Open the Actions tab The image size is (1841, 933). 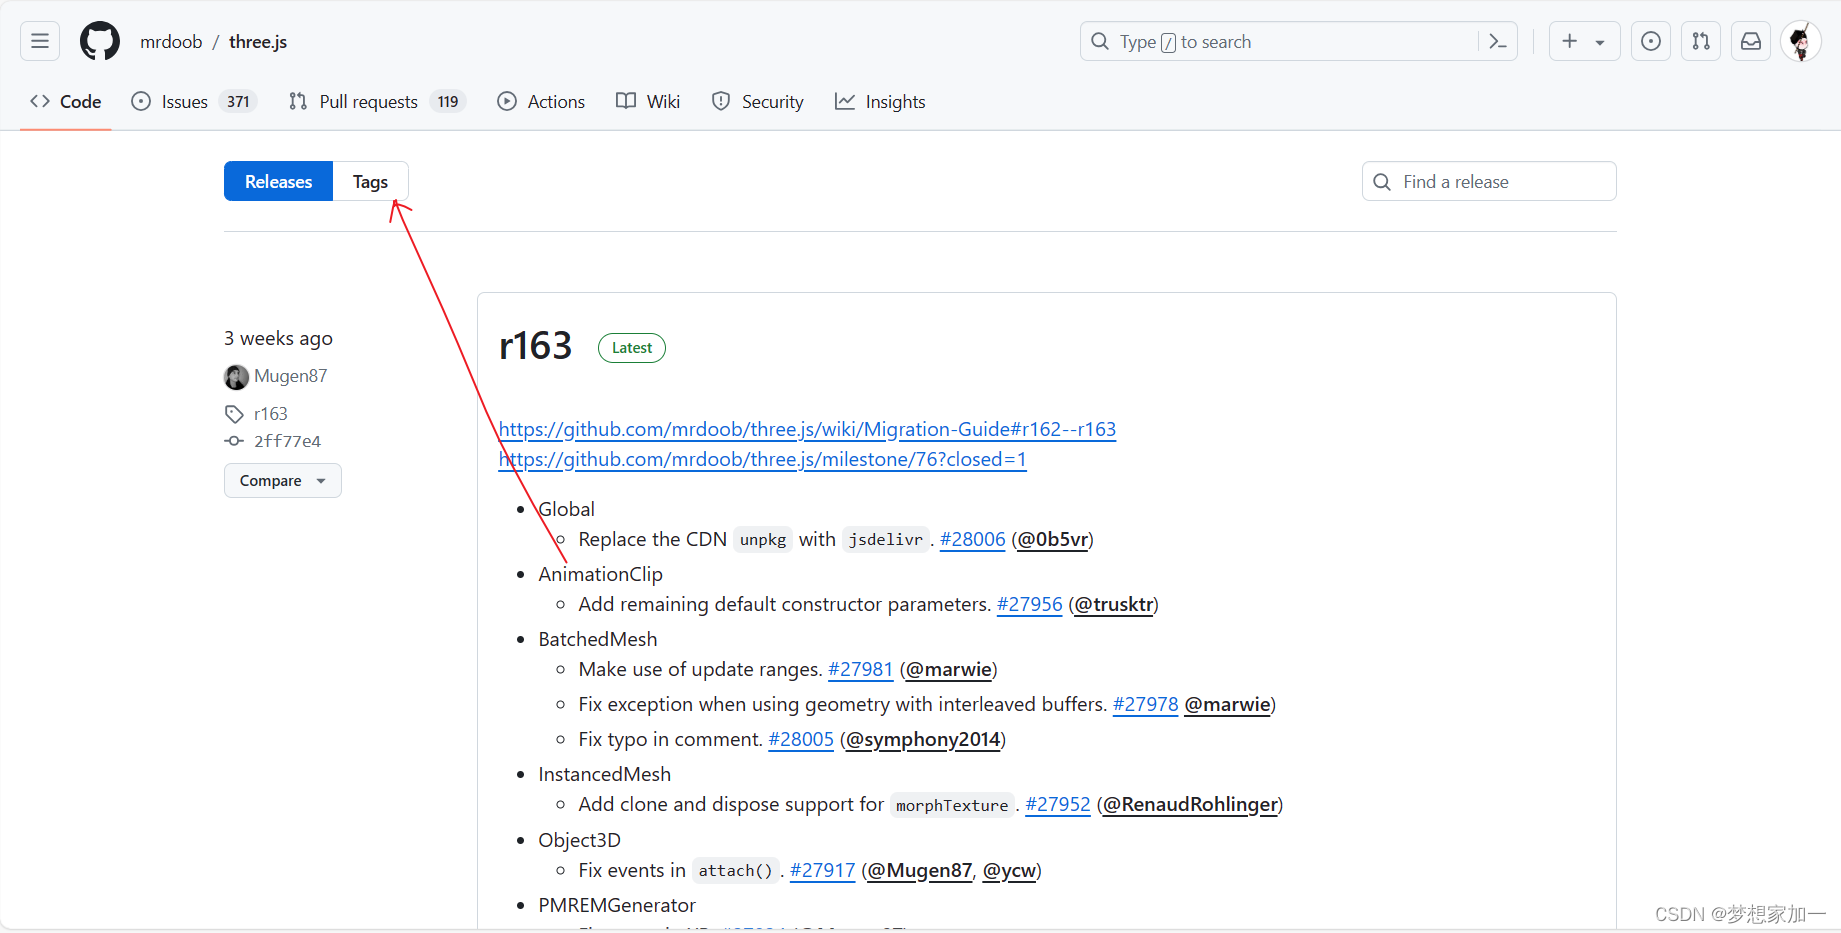tap(541, 101)
